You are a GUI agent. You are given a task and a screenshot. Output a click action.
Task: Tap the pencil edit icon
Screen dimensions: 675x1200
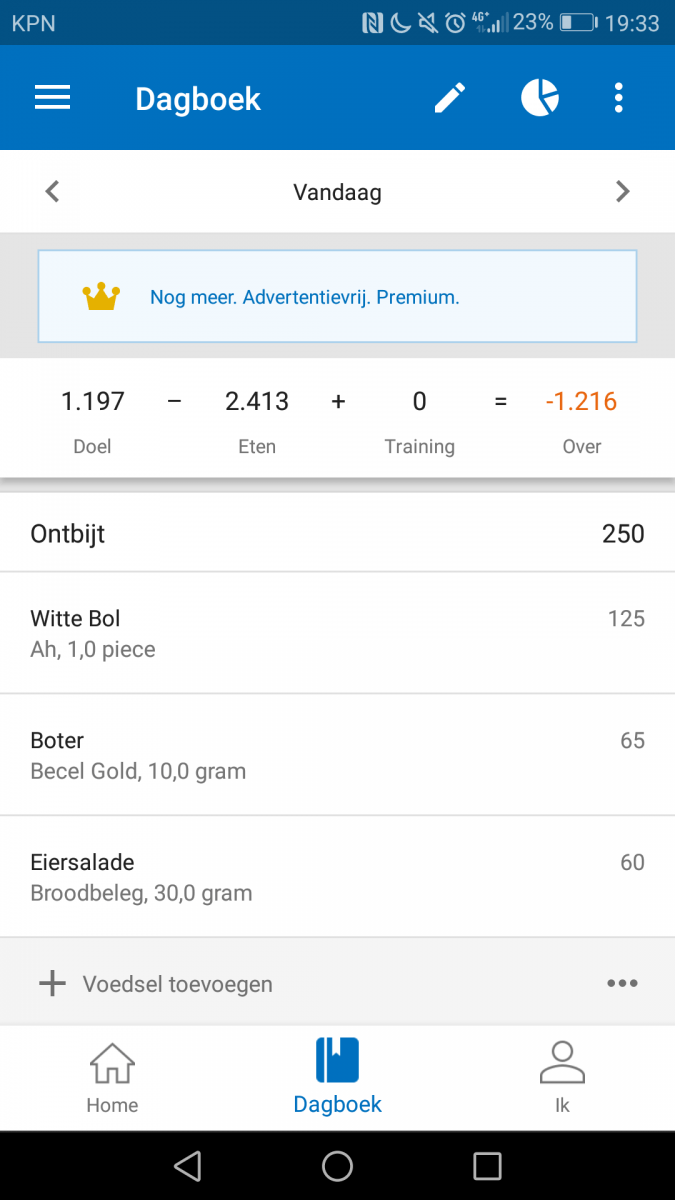(450, 98)
